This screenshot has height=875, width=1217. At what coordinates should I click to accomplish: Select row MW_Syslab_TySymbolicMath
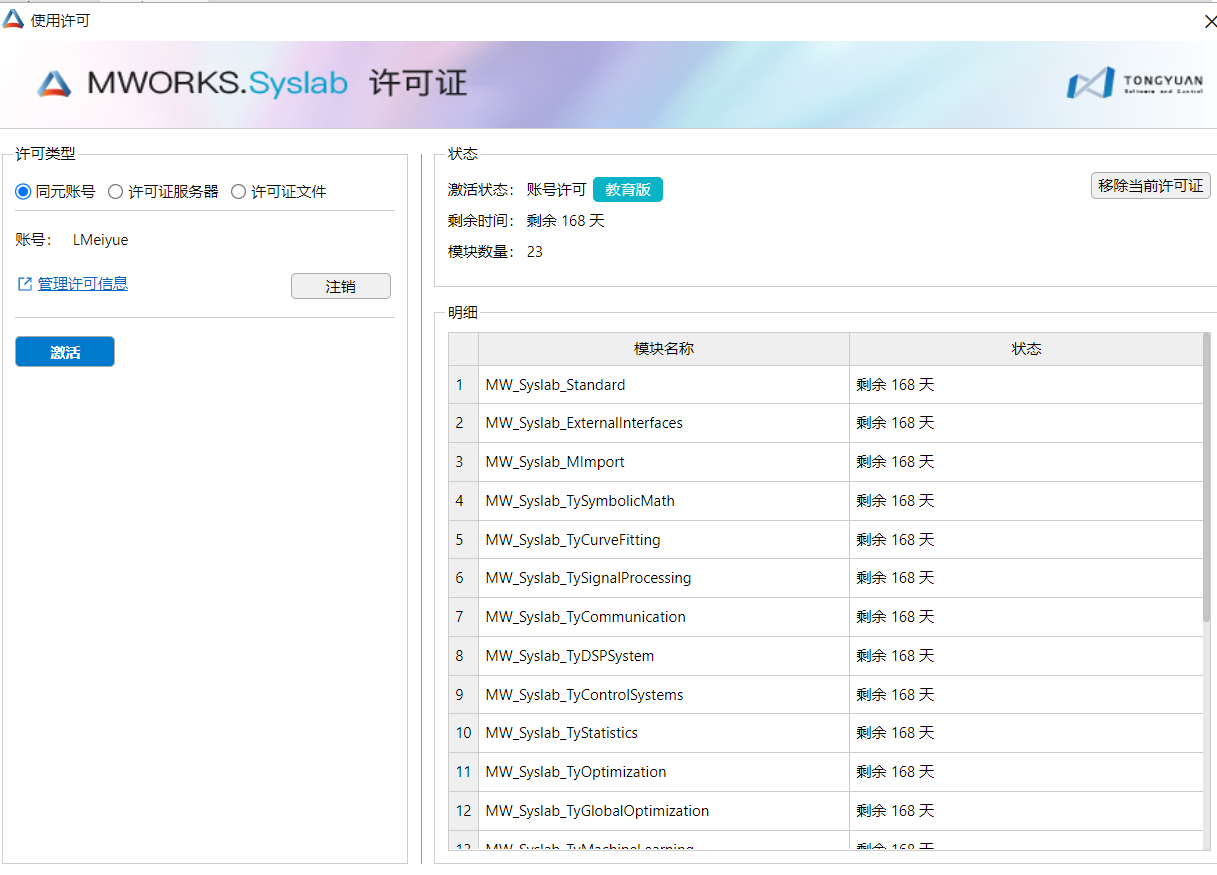(x=826, y=501)
